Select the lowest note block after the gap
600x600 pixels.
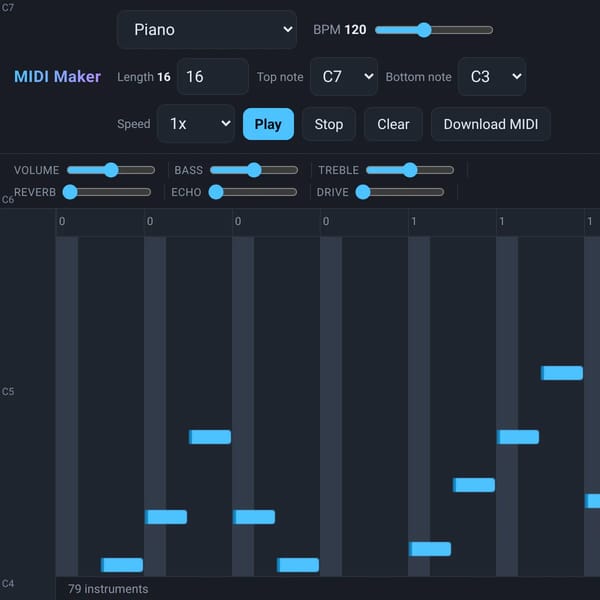click(430, 549)
